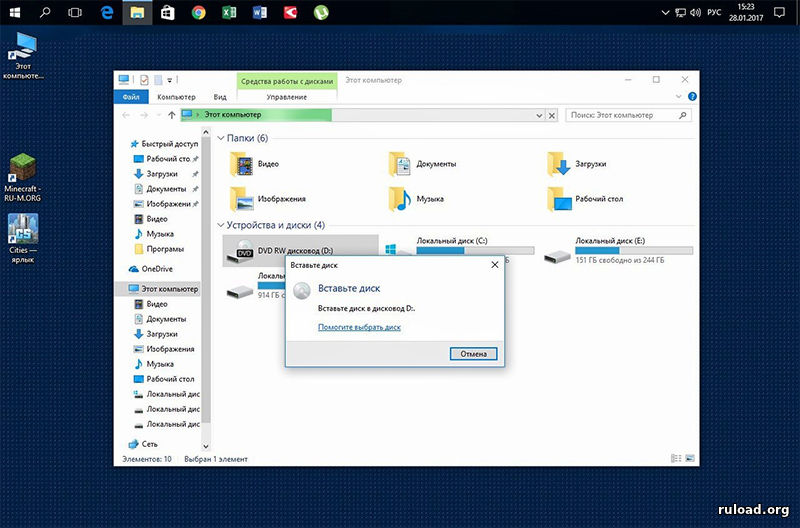The image size is (800, 528).
Task: Click the address bar Этот компьютер path
Action: click(233, 115)
